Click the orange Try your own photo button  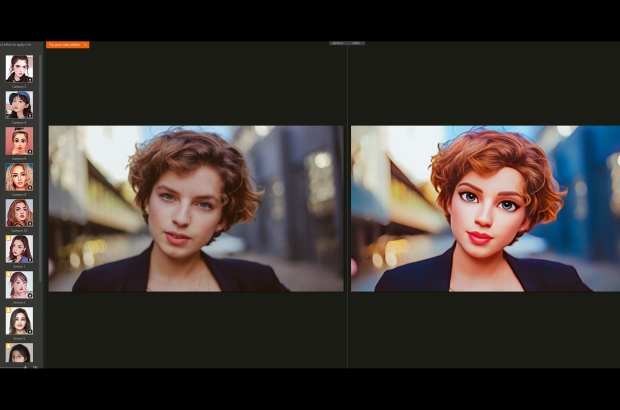tap(67, 45)
